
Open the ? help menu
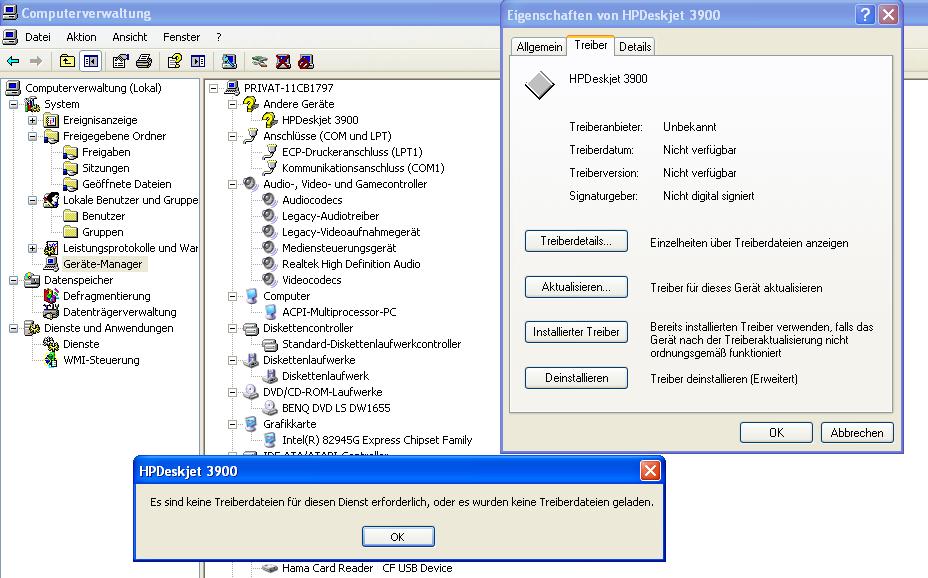click(x=219, y=37)
